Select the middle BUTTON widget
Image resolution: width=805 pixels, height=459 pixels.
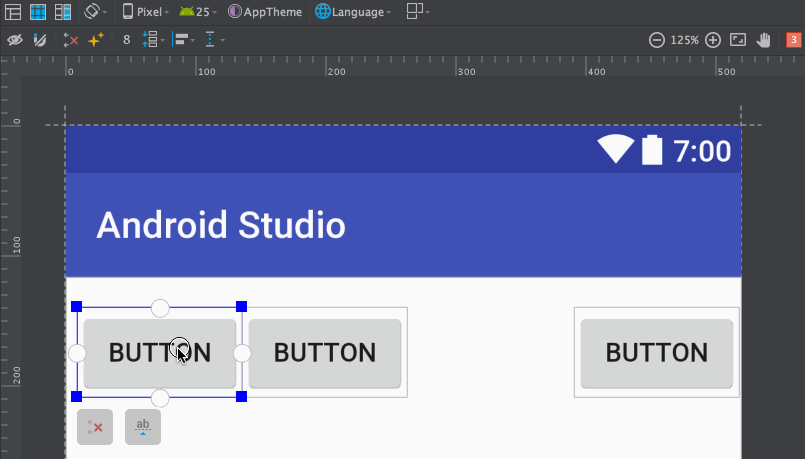coord(325,353)
